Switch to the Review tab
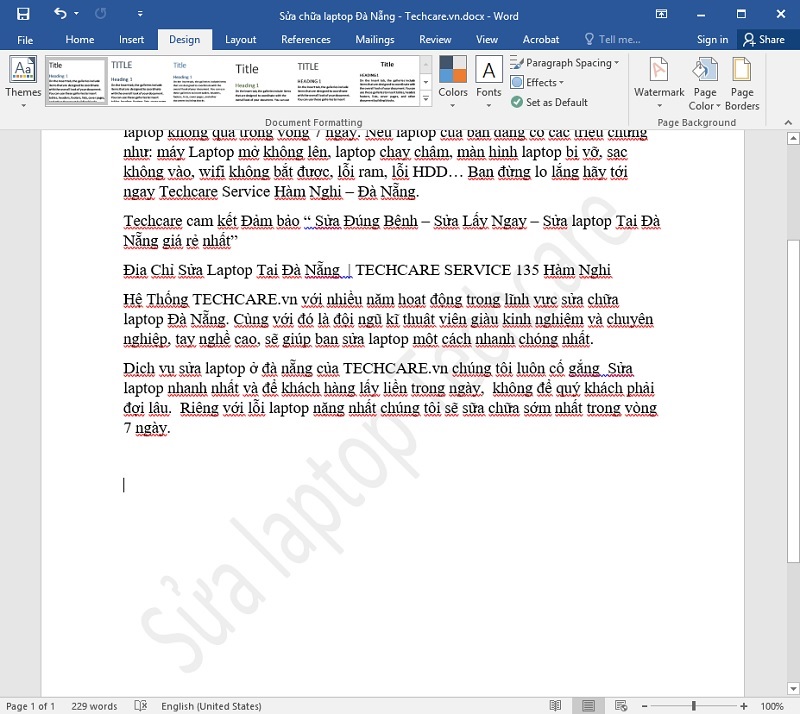 pyautogui.click(x=435, y=39)
